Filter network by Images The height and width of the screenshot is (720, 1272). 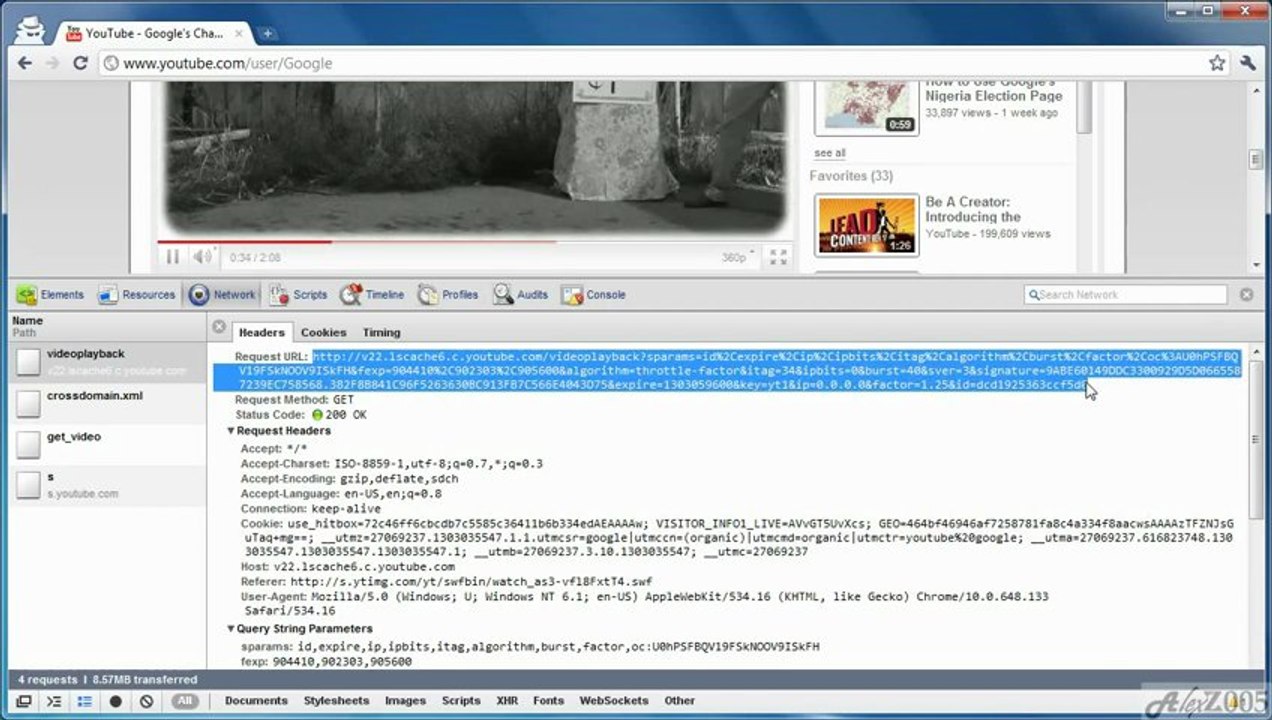405,701
